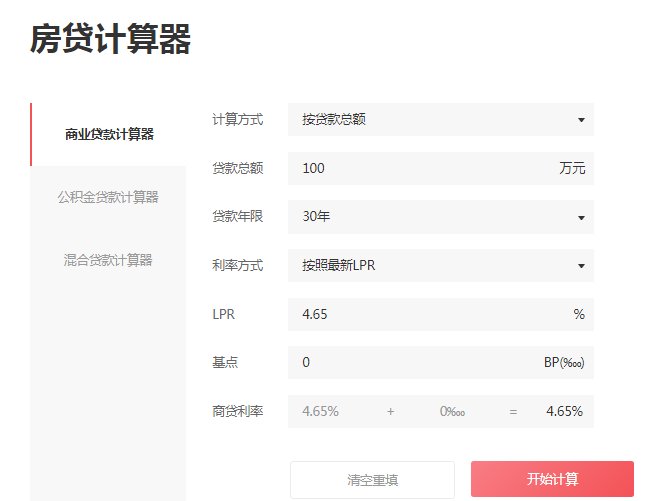This screenshot has height=501, width=646.
Task: Expand the 利率方式 dropdown showing 按照最新LPR
Action: click(x=440, y=266)
